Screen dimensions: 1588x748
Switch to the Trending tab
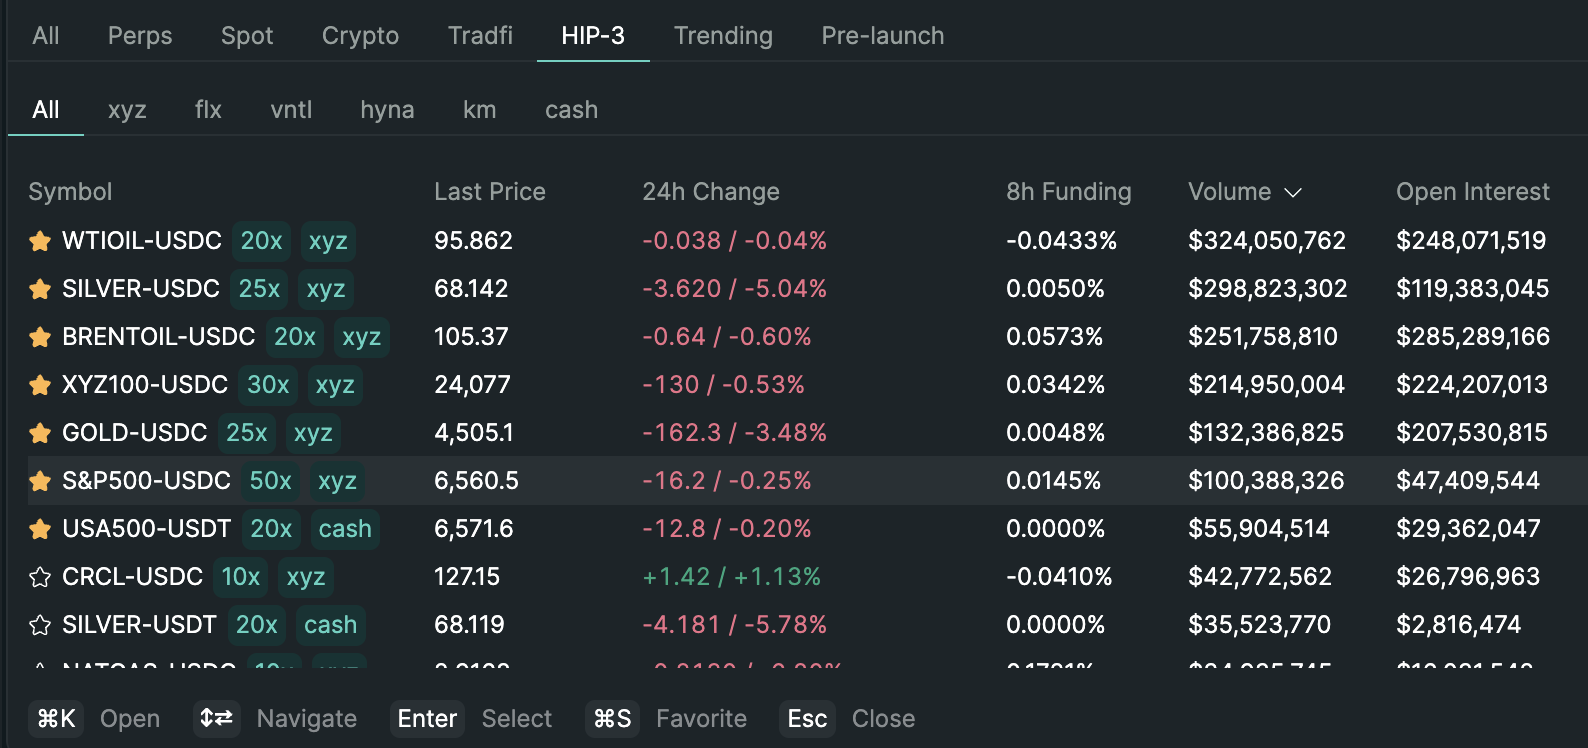click(723, 36)
